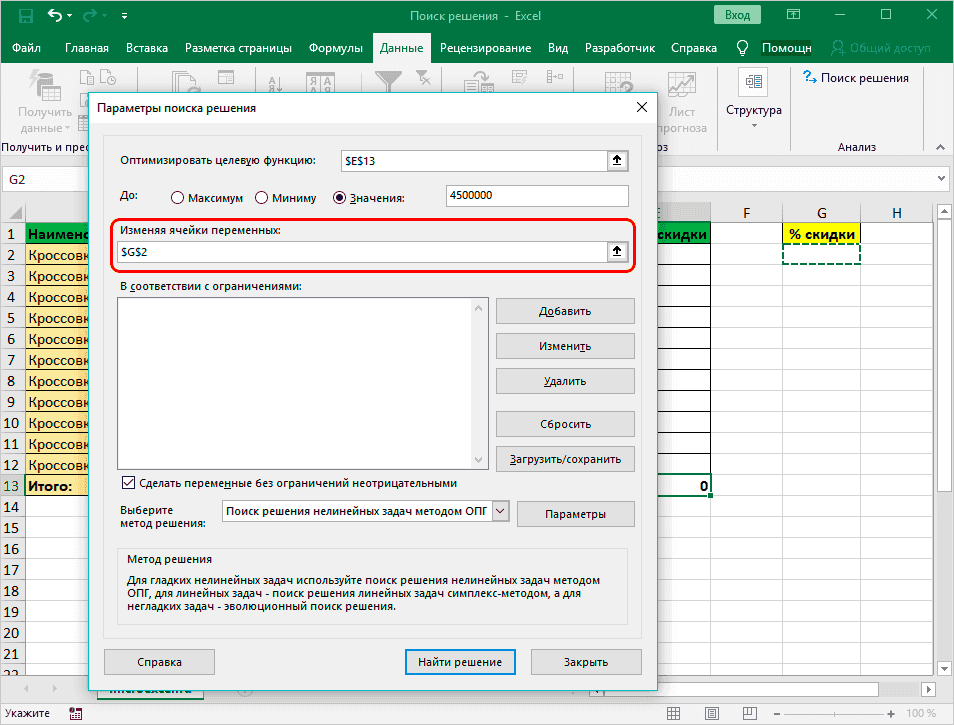Click the lightbulb Помощник icon
This screenshot has width=954, height=725.
742,48
